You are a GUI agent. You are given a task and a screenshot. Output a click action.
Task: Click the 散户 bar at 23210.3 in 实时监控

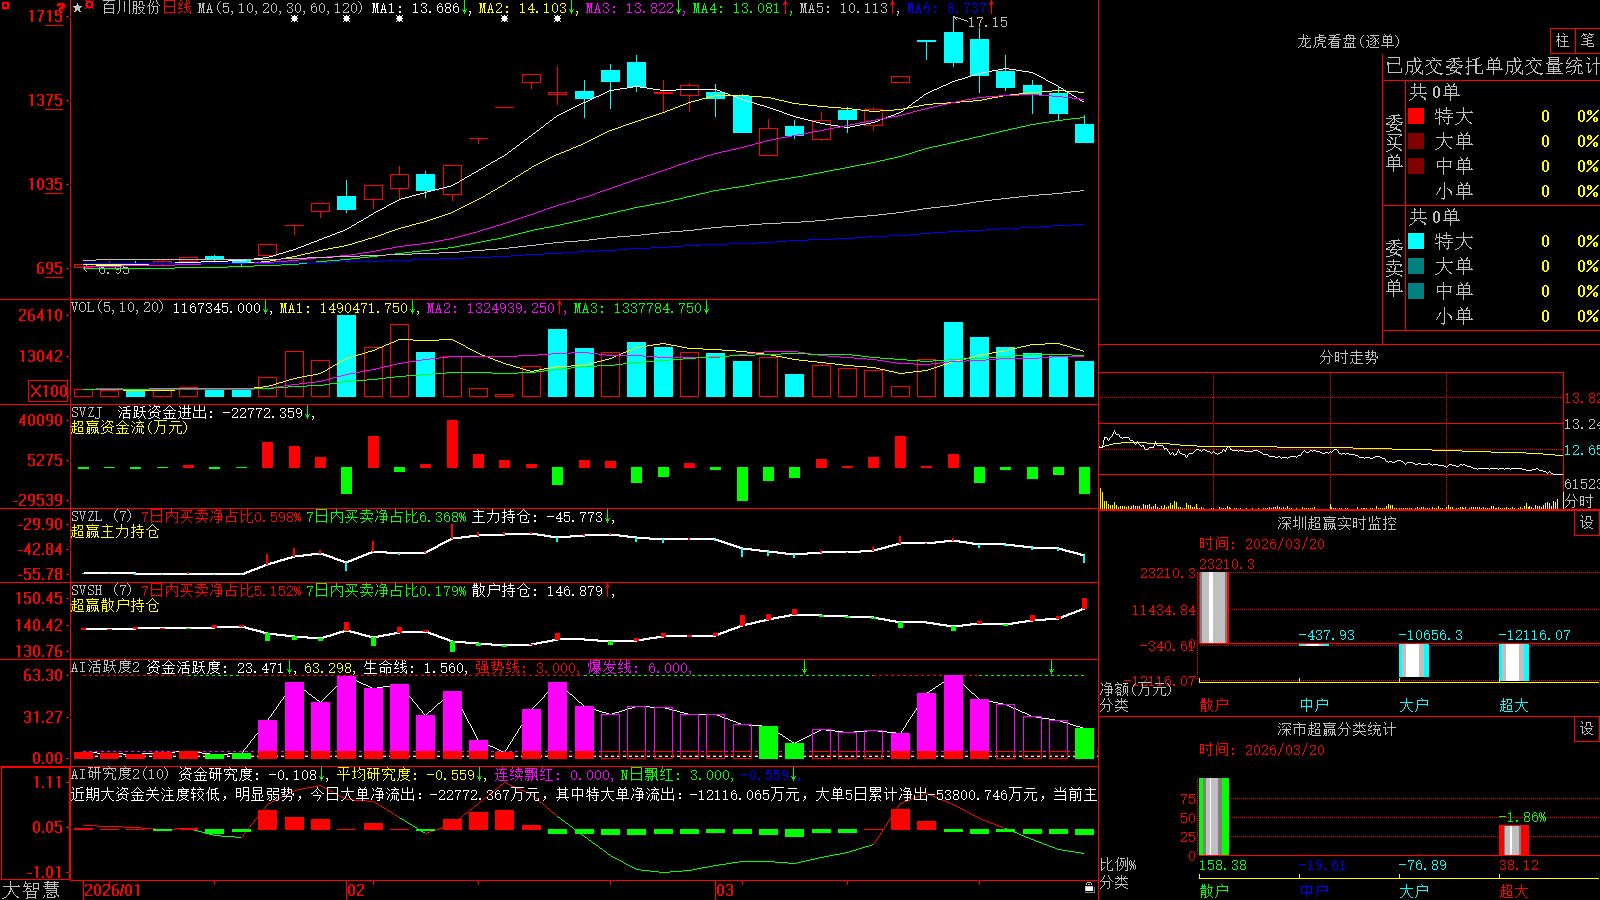[x=1214, y=608]
